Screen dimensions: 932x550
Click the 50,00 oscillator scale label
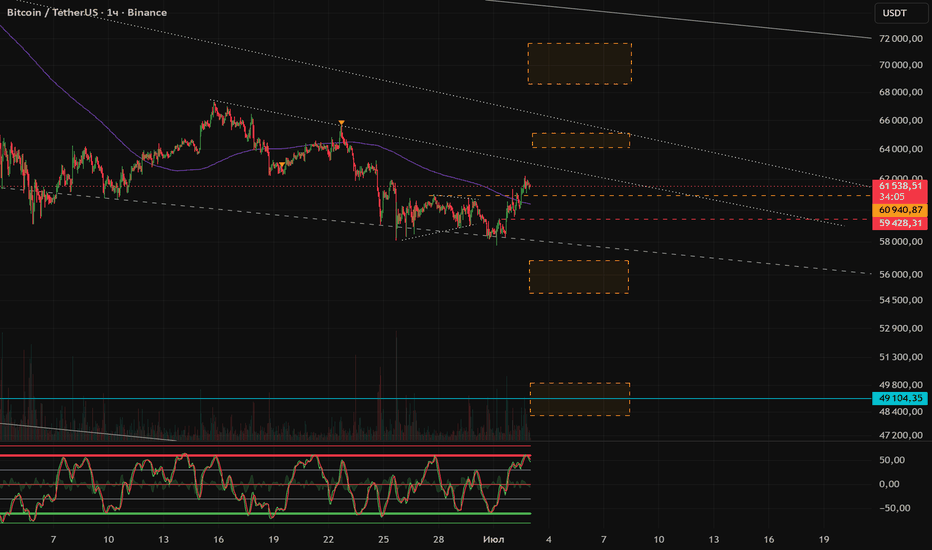click(x=892, y=460)
